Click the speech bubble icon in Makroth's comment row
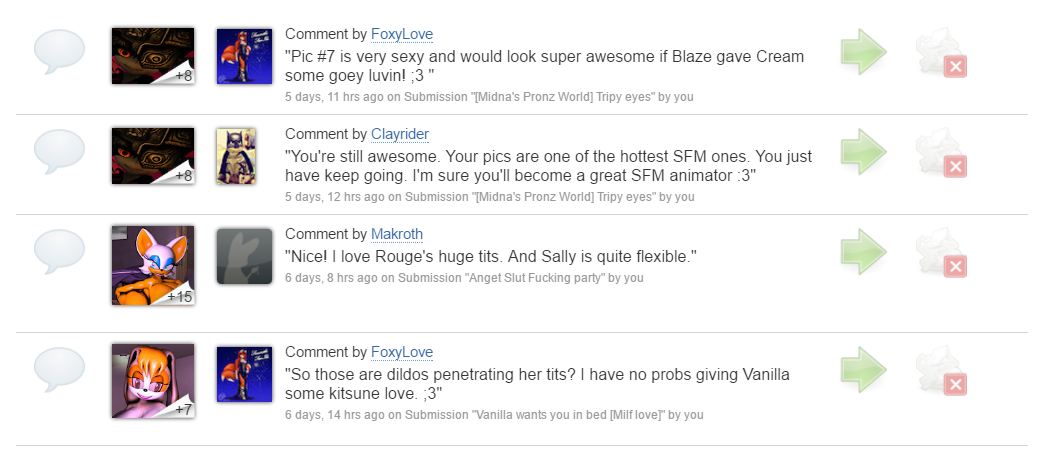The width and height of the screenshot is (1045, 455). (60, 252)
